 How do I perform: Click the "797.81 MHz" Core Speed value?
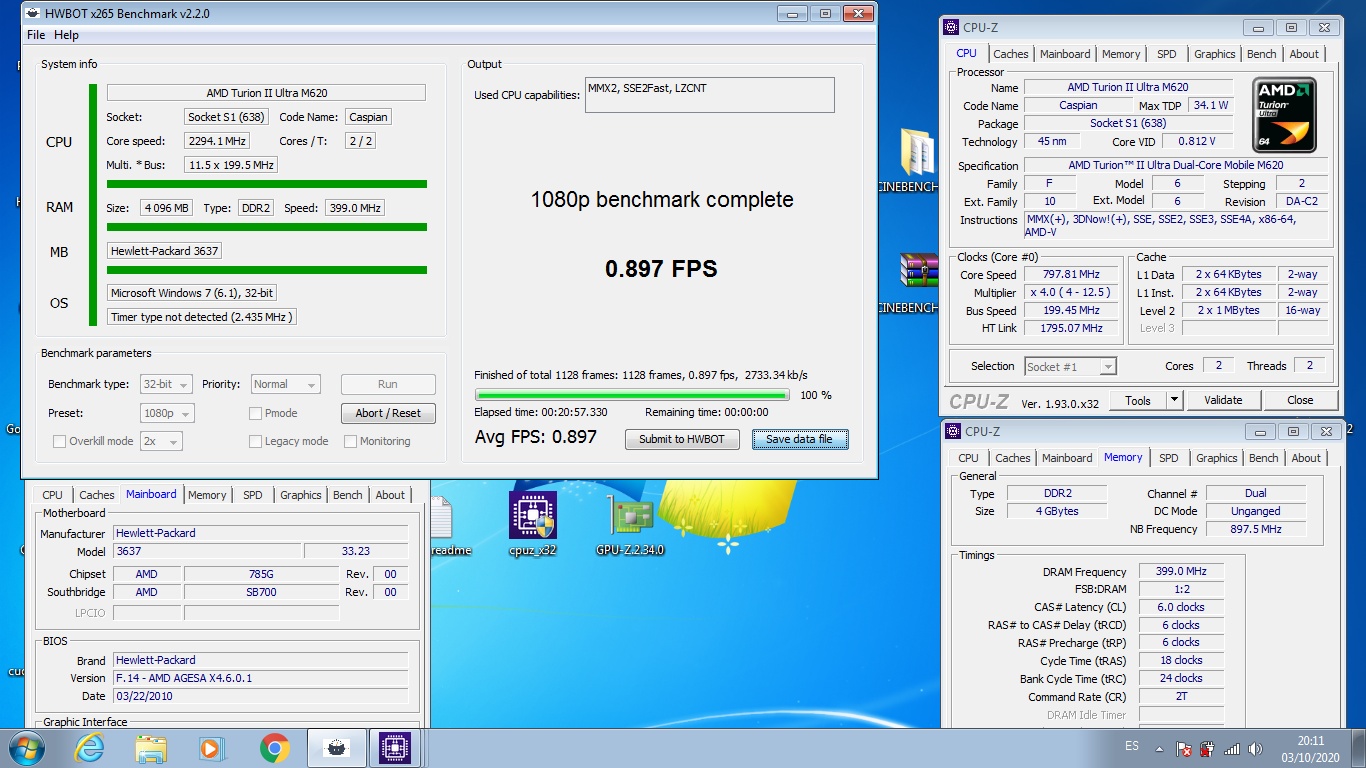[x=1072, y=274]
